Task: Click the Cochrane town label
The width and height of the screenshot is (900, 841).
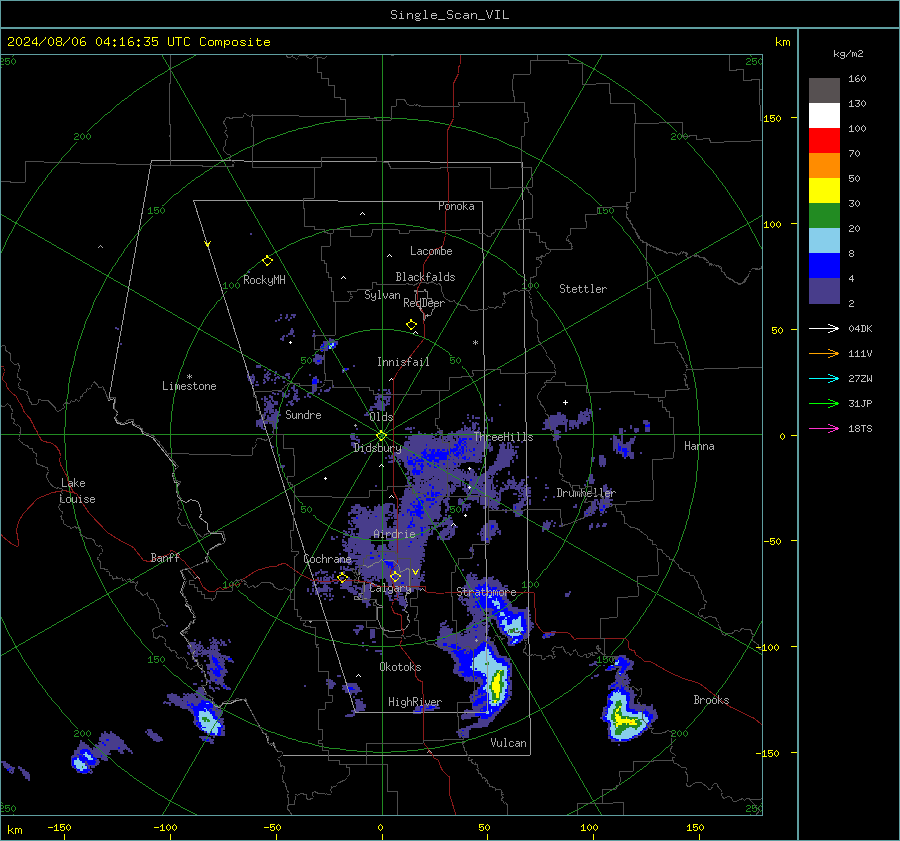Action: (327, 559)
